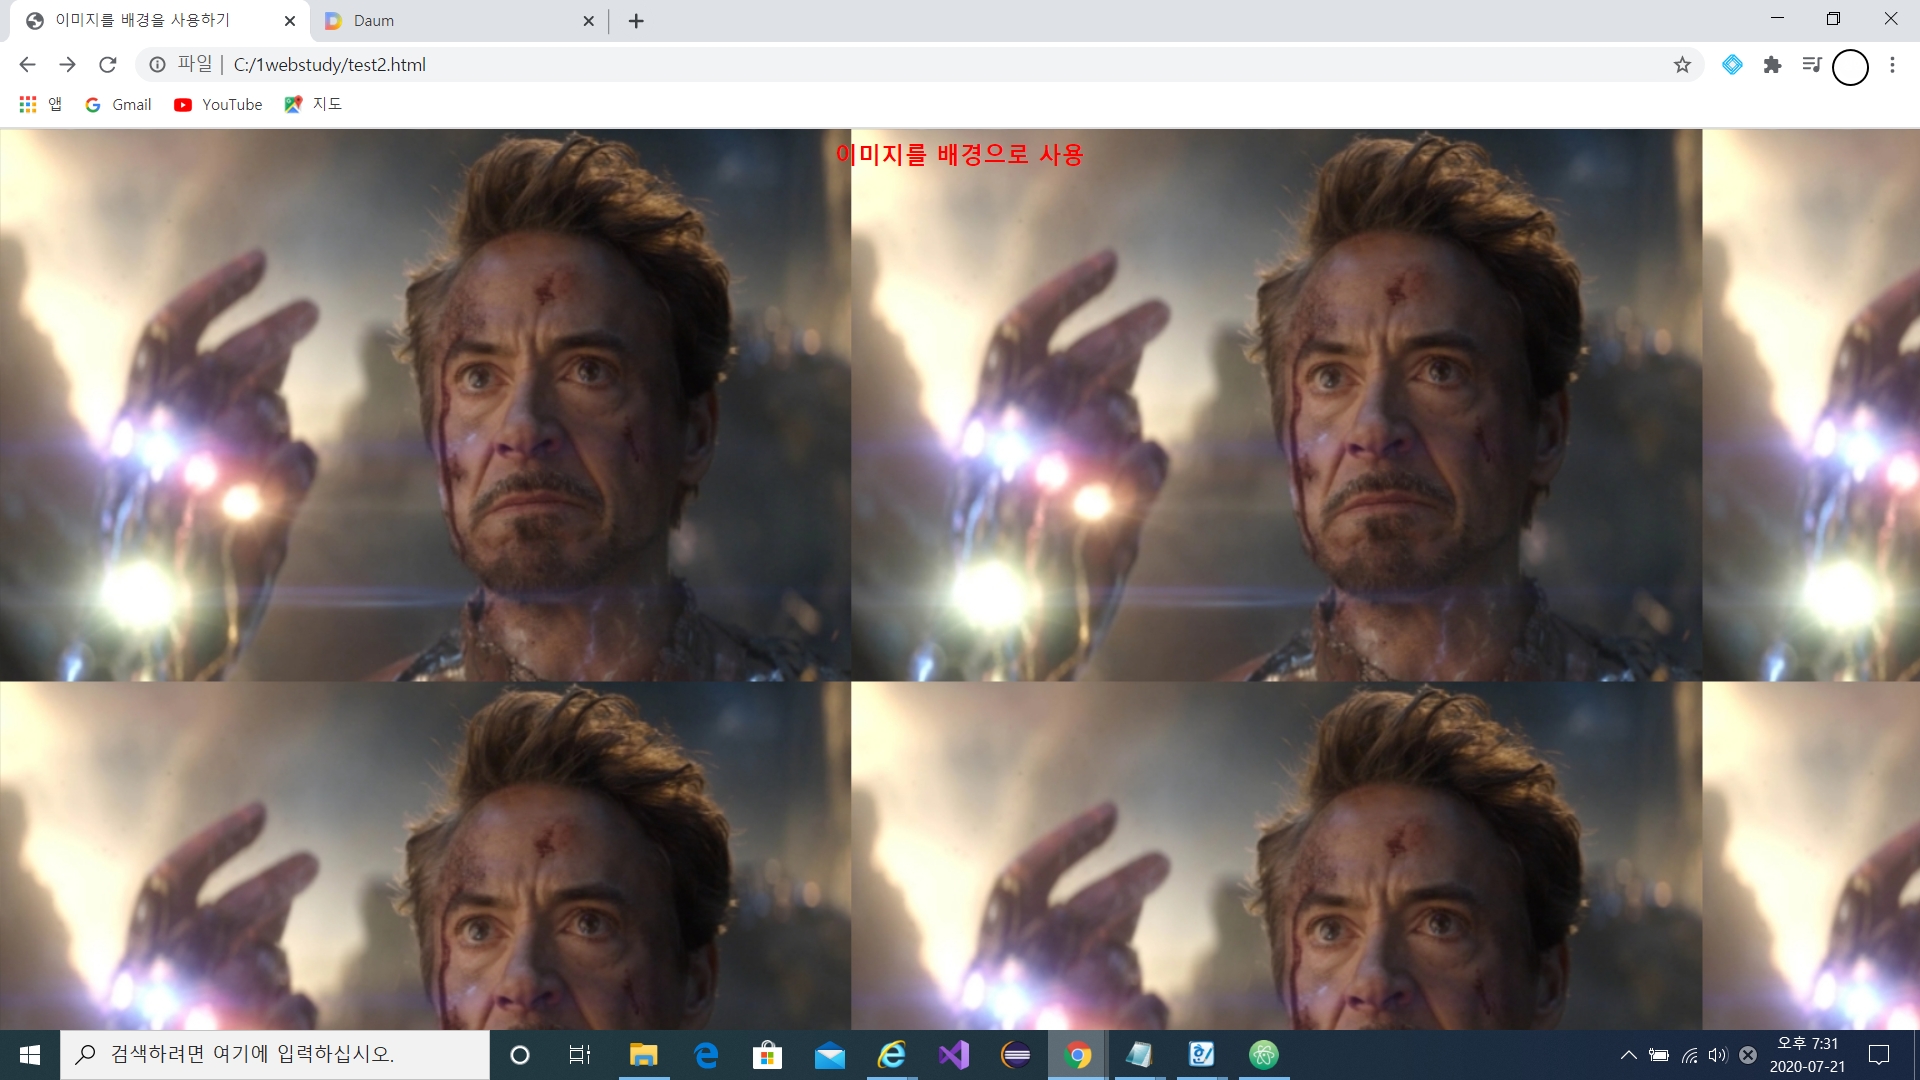Open the Extensions puzzle icon

(x=1772, y=65)
